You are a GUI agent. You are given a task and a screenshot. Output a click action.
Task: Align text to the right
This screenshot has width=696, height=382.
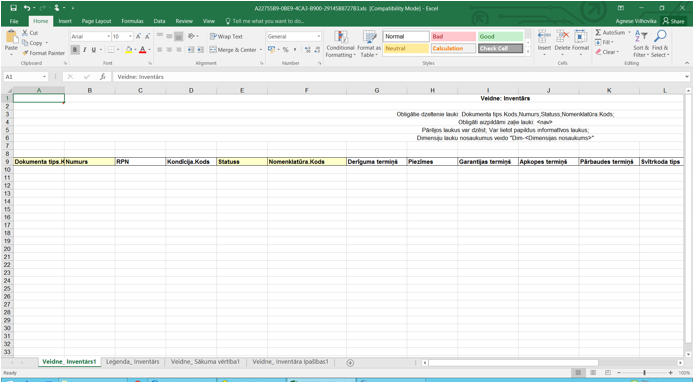point(178,50)
